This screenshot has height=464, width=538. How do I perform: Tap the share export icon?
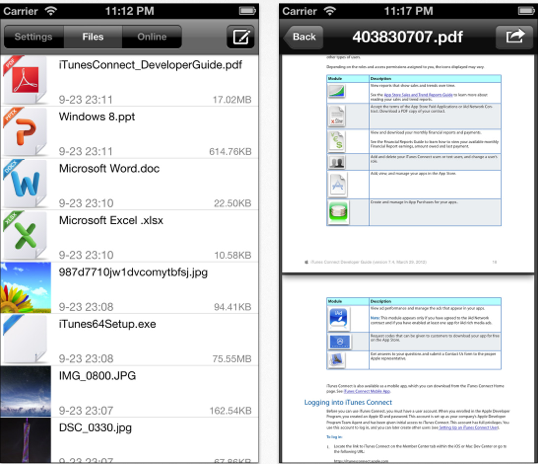click(514, 37)
